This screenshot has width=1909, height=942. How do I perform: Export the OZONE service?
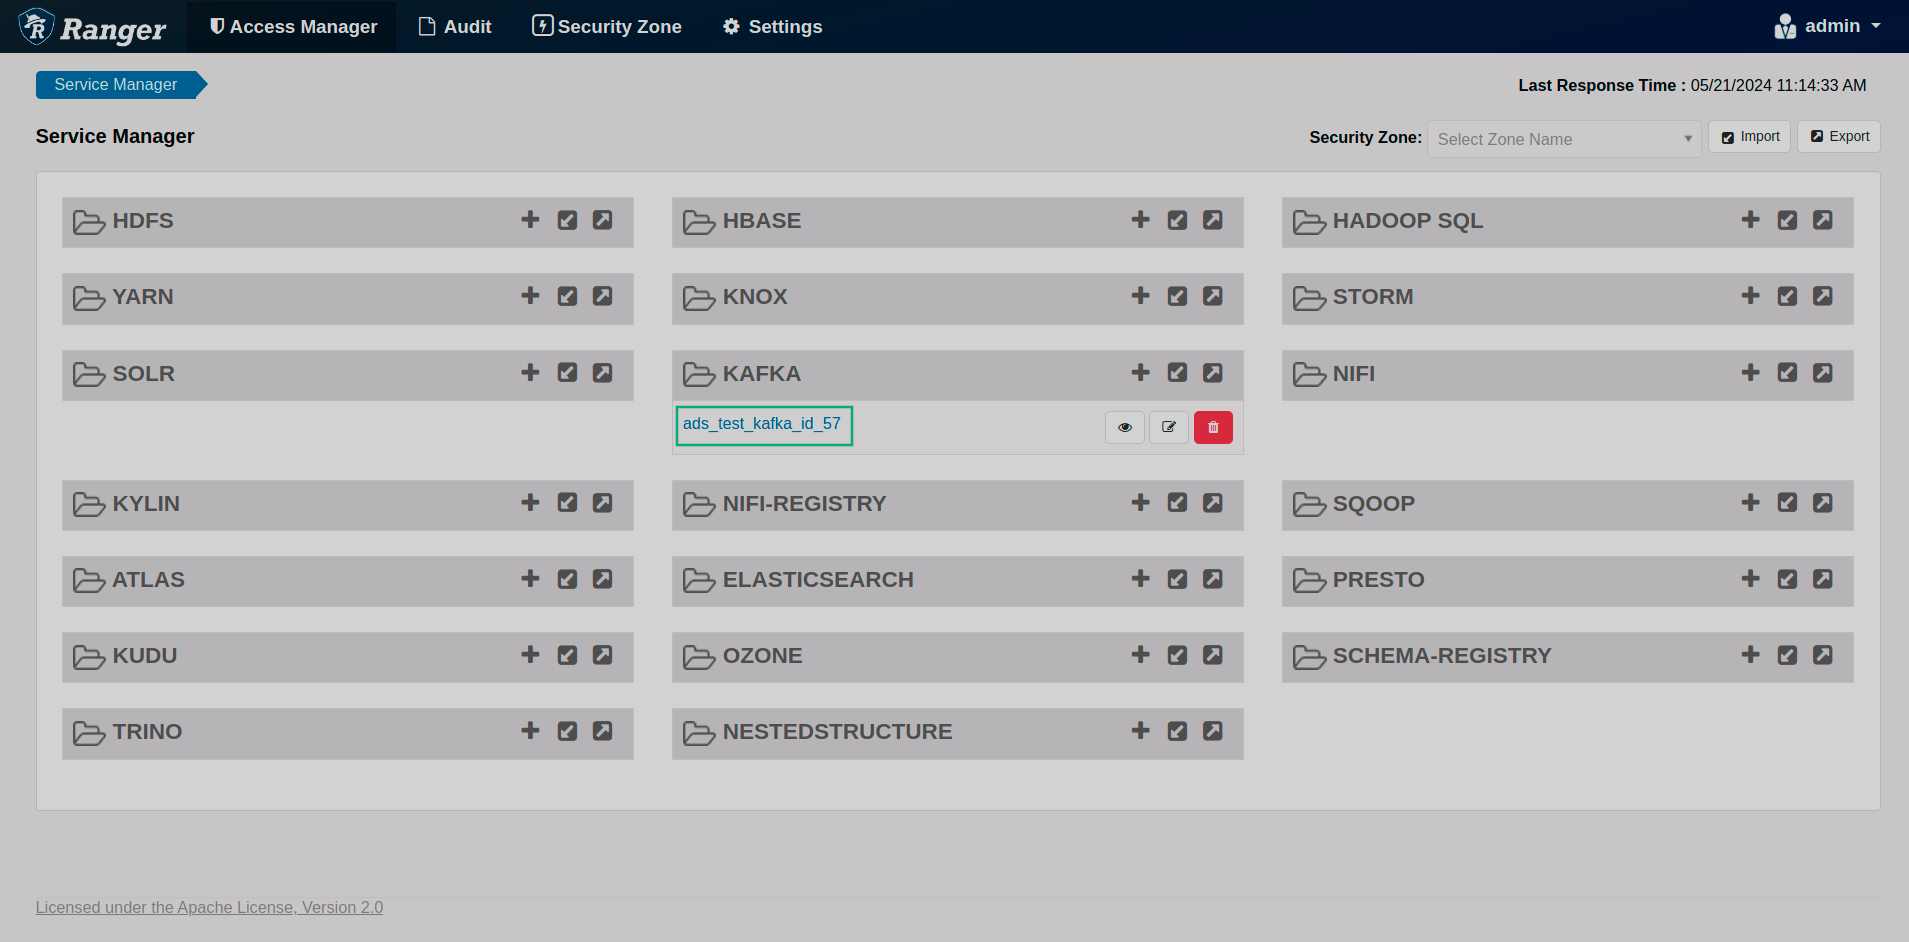(x=1212, y=655)
